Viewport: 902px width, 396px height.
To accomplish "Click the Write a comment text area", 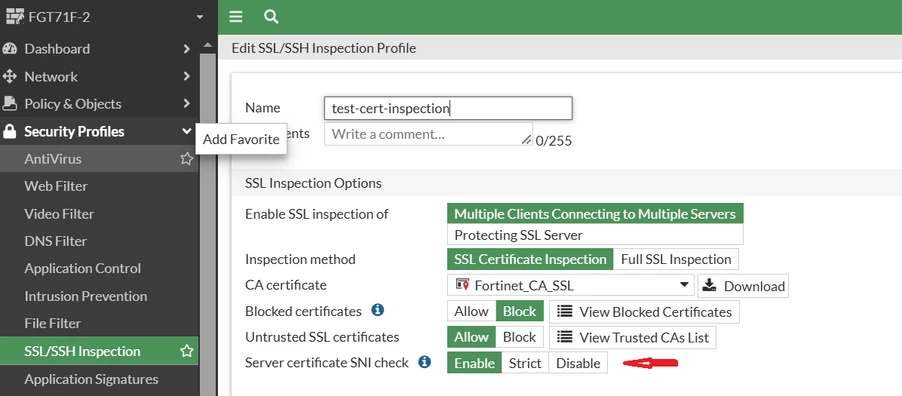I will pos(429,134).
